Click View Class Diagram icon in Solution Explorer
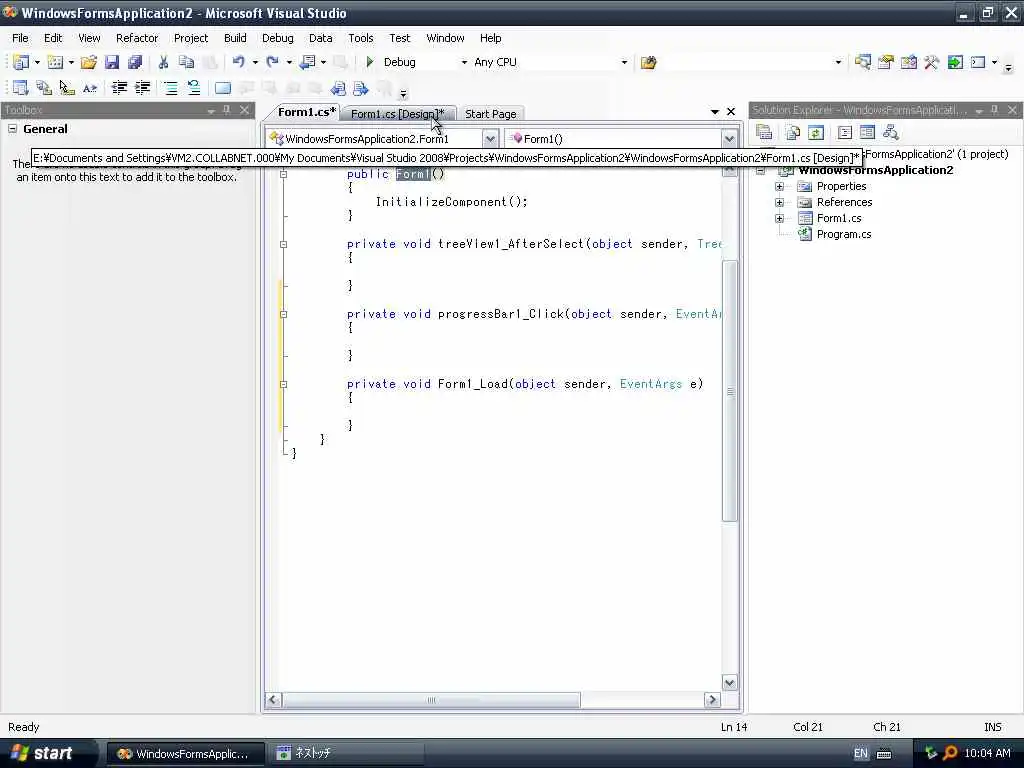This screenshot has width=1024, height=768. point(891,133)
